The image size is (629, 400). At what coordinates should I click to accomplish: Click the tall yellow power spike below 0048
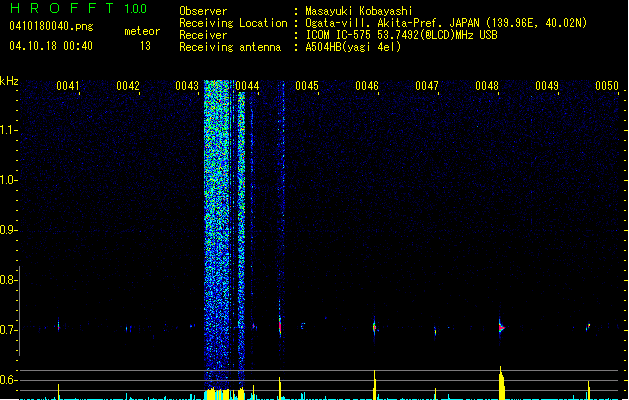[x=501, y=383]
